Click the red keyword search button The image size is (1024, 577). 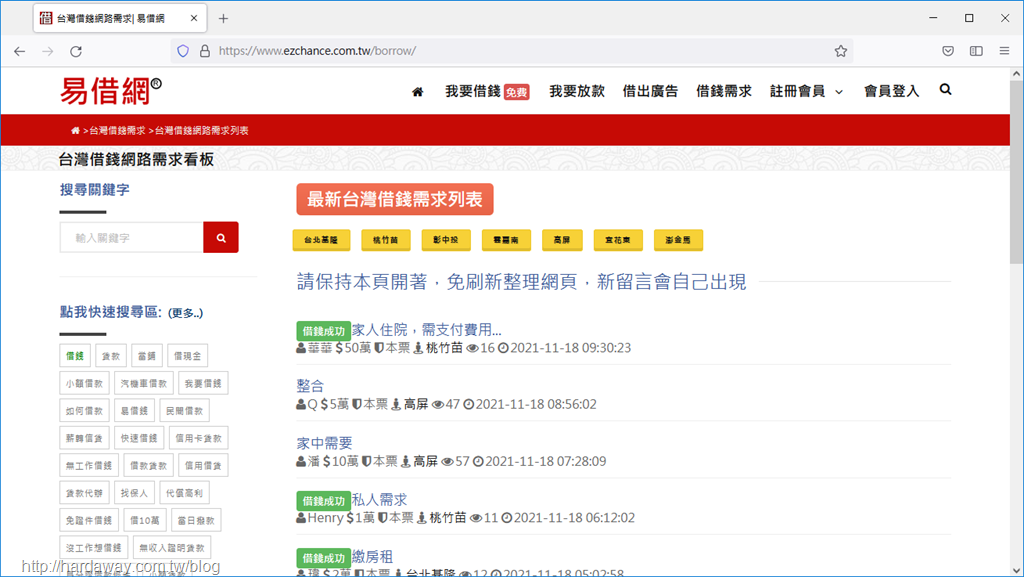pyautogui.click(x=221, y=238)
